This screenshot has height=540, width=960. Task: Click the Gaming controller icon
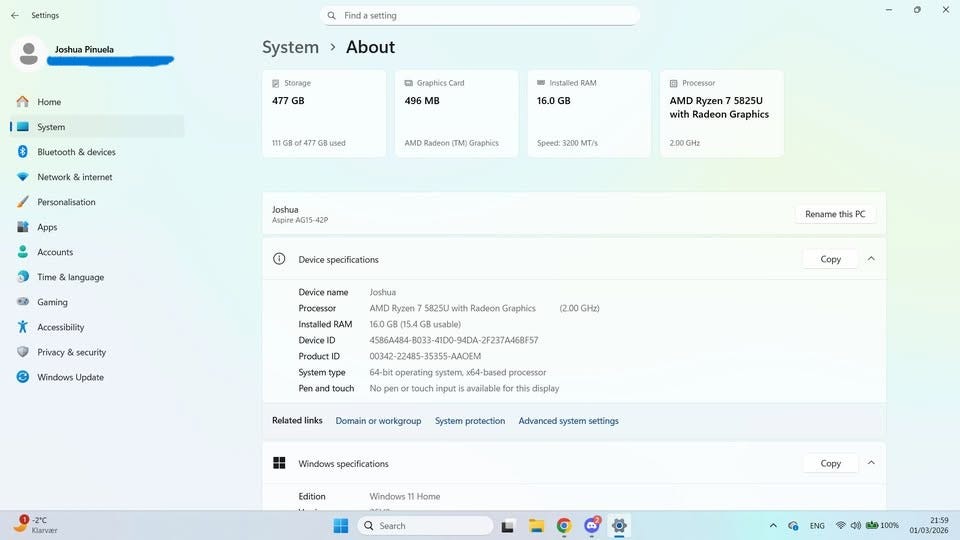(x=23, y=302)
